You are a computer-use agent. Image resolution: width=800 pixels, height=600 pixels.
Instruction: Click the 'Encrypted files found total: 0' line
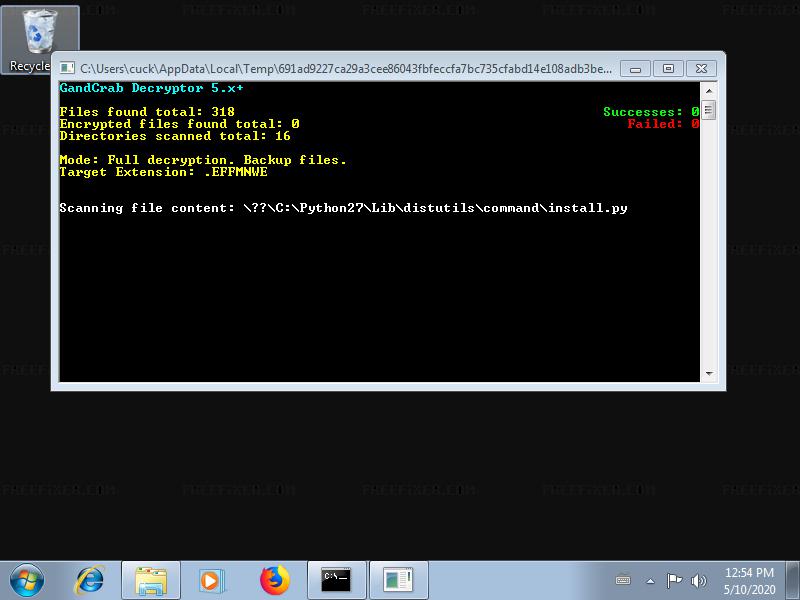tap(179, 124)
